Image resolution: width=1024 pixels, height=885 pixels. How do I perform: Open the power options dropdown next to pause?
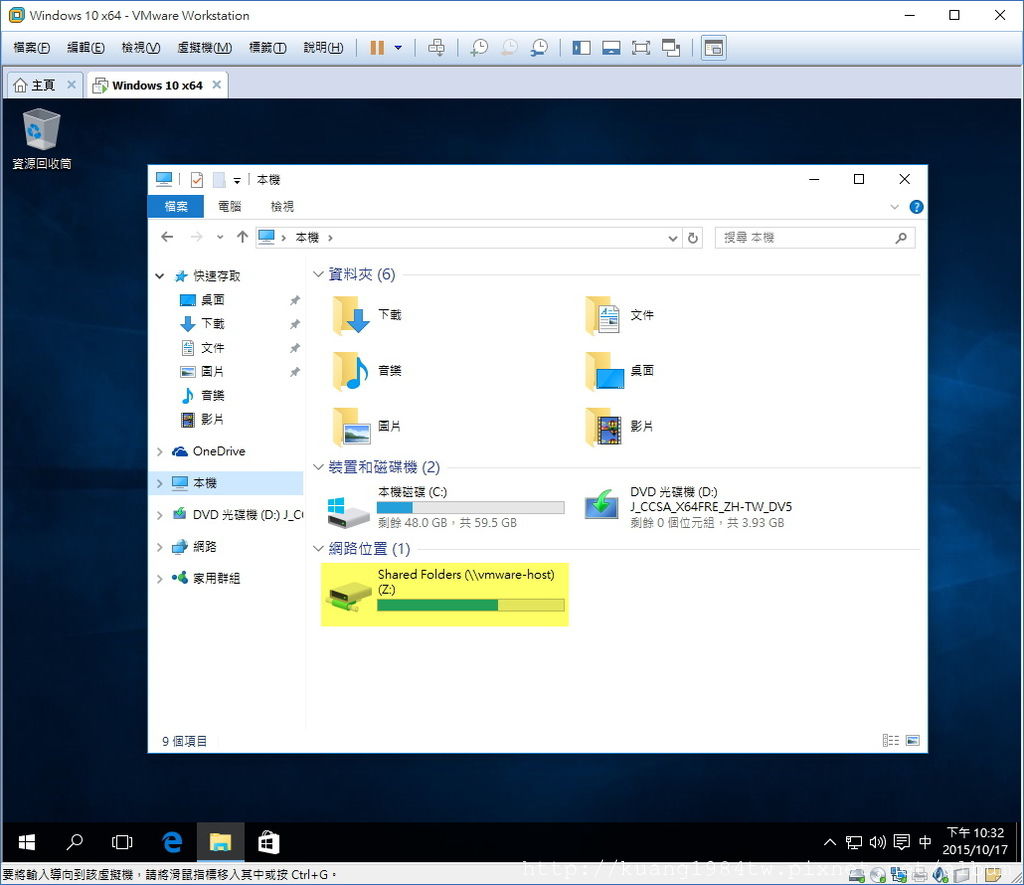[398, 48]
